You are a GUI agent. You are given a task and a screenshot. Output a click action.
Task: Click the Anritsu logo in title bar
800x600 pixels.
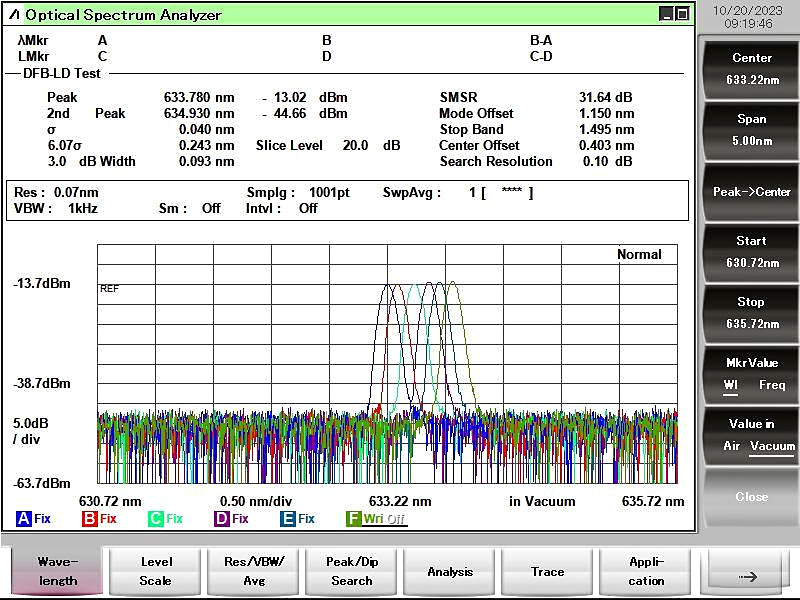tap(14, 15)
